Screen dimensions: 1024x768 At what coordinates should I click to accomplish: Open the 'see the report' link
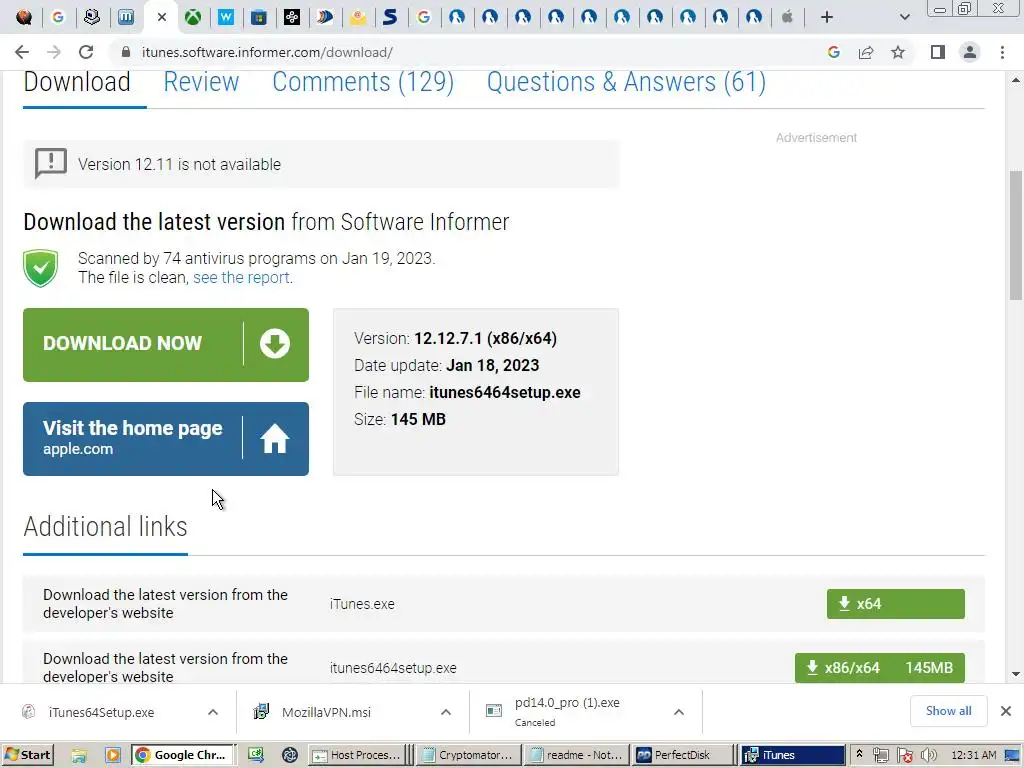pyautogui.click(x=241, y=278)
